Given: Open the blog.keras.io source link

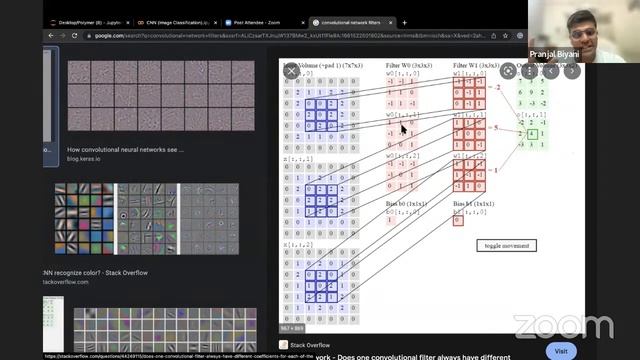Looking at the screenshot, I should click(x=84, y=159).
